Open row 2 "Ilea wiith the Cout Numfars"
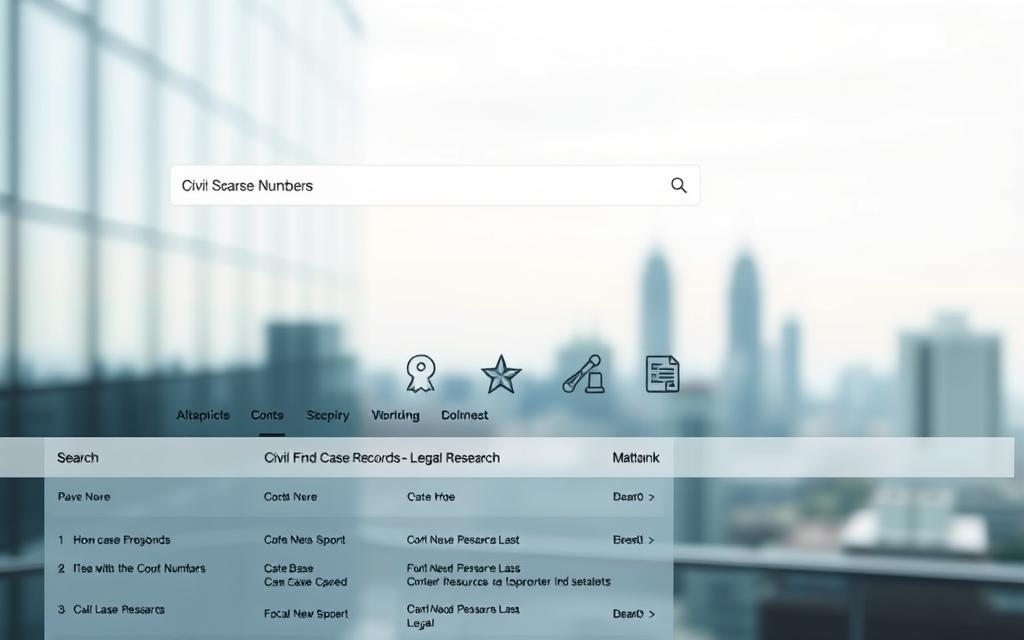This screenshot has height=640, width=1024. [x=139, y=568]
